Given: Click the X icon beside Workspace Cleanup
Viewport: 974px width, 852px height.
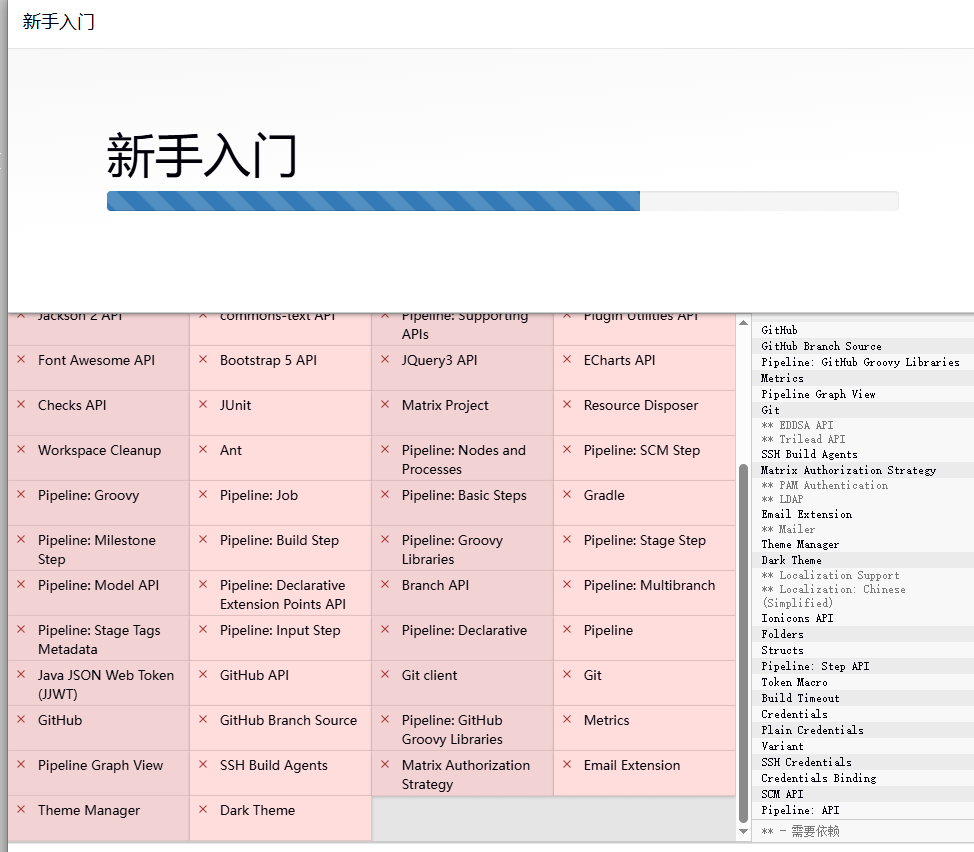Looking at the screenshot, I should click(x=21, y=449).
